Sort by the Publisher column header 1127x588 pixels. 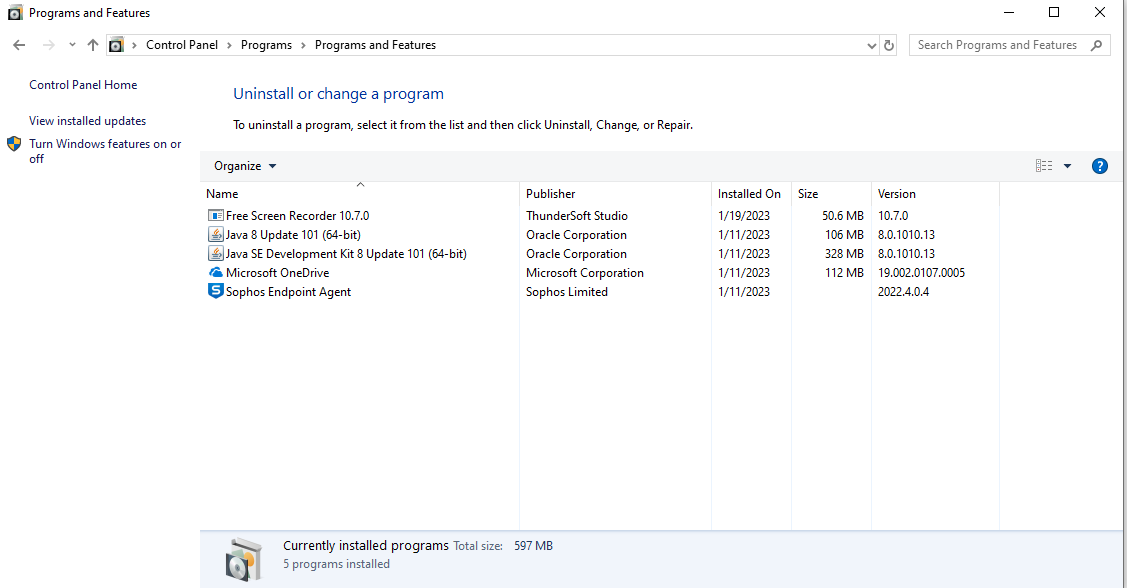point(615,194)
